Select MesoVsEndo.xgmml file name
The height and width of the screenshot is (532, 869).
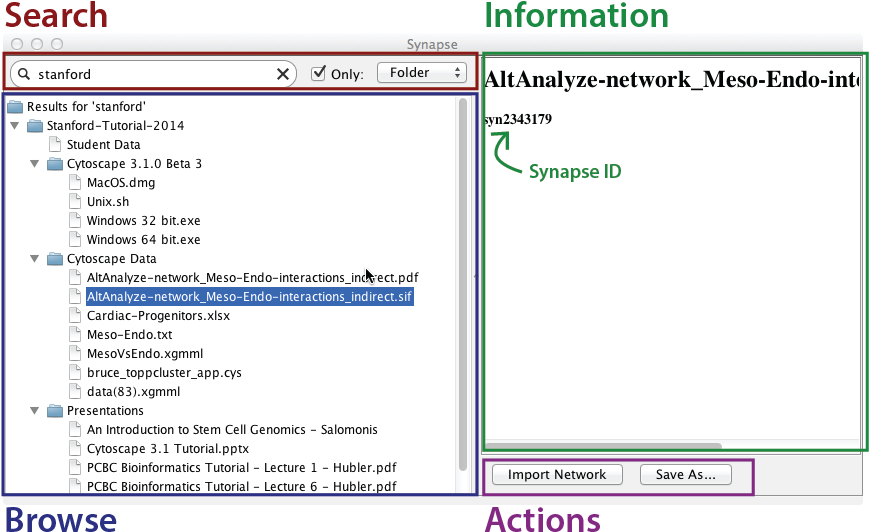(145, 354)
